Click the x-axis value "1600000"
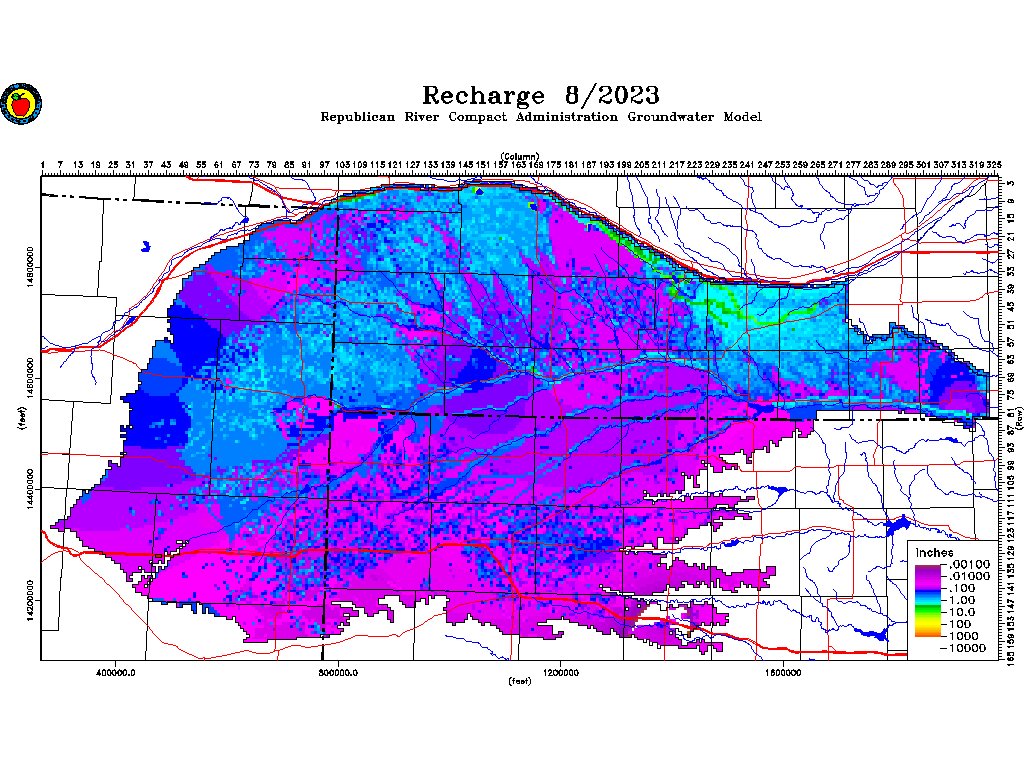This screenshot has height=768, width=1024. (x=782, y=673)
